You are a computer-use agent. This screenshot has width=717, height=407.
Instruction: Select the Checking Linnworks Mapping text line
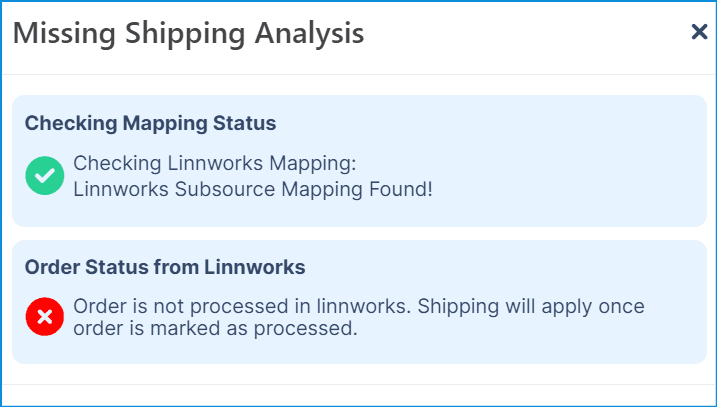(x=214, y=163)
